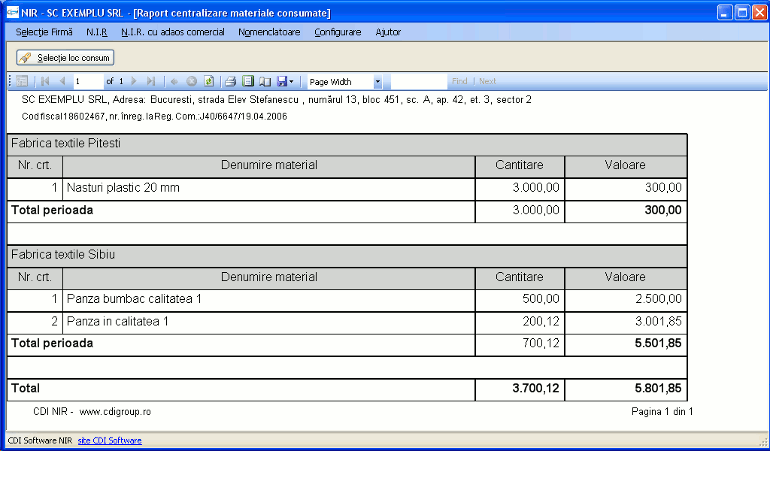Viewport: 770px width, 501px height.
Task: Open the N.I.R. cu adaos comercial menu
Action: point(173,32)
